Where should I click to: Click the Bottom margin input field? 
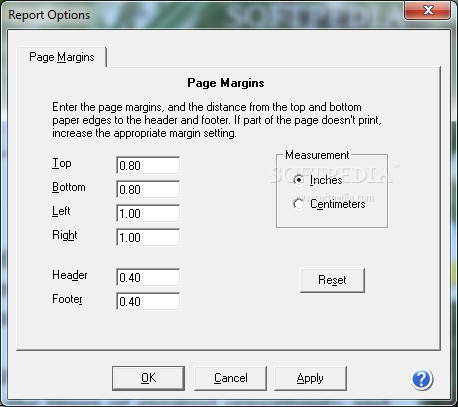pos(148,189)
